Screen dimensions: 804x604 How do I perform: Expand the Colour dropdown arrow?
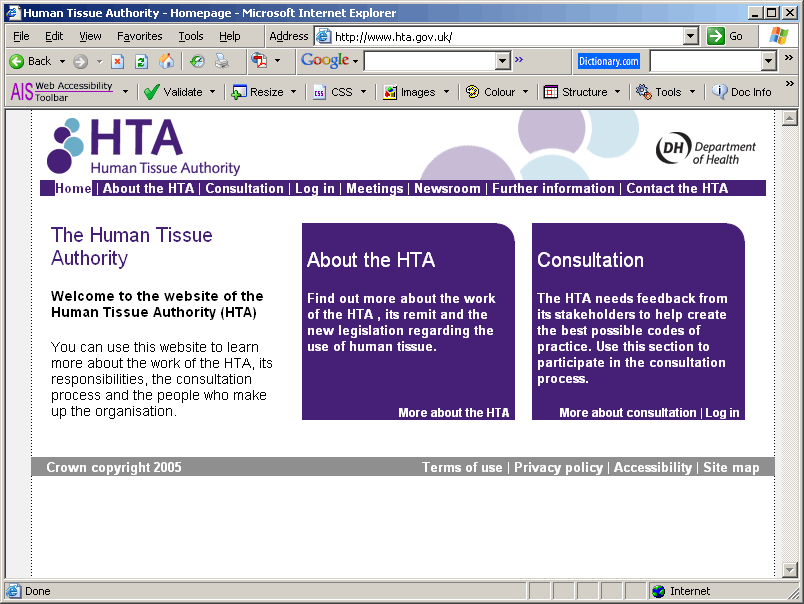coord(525,92)
